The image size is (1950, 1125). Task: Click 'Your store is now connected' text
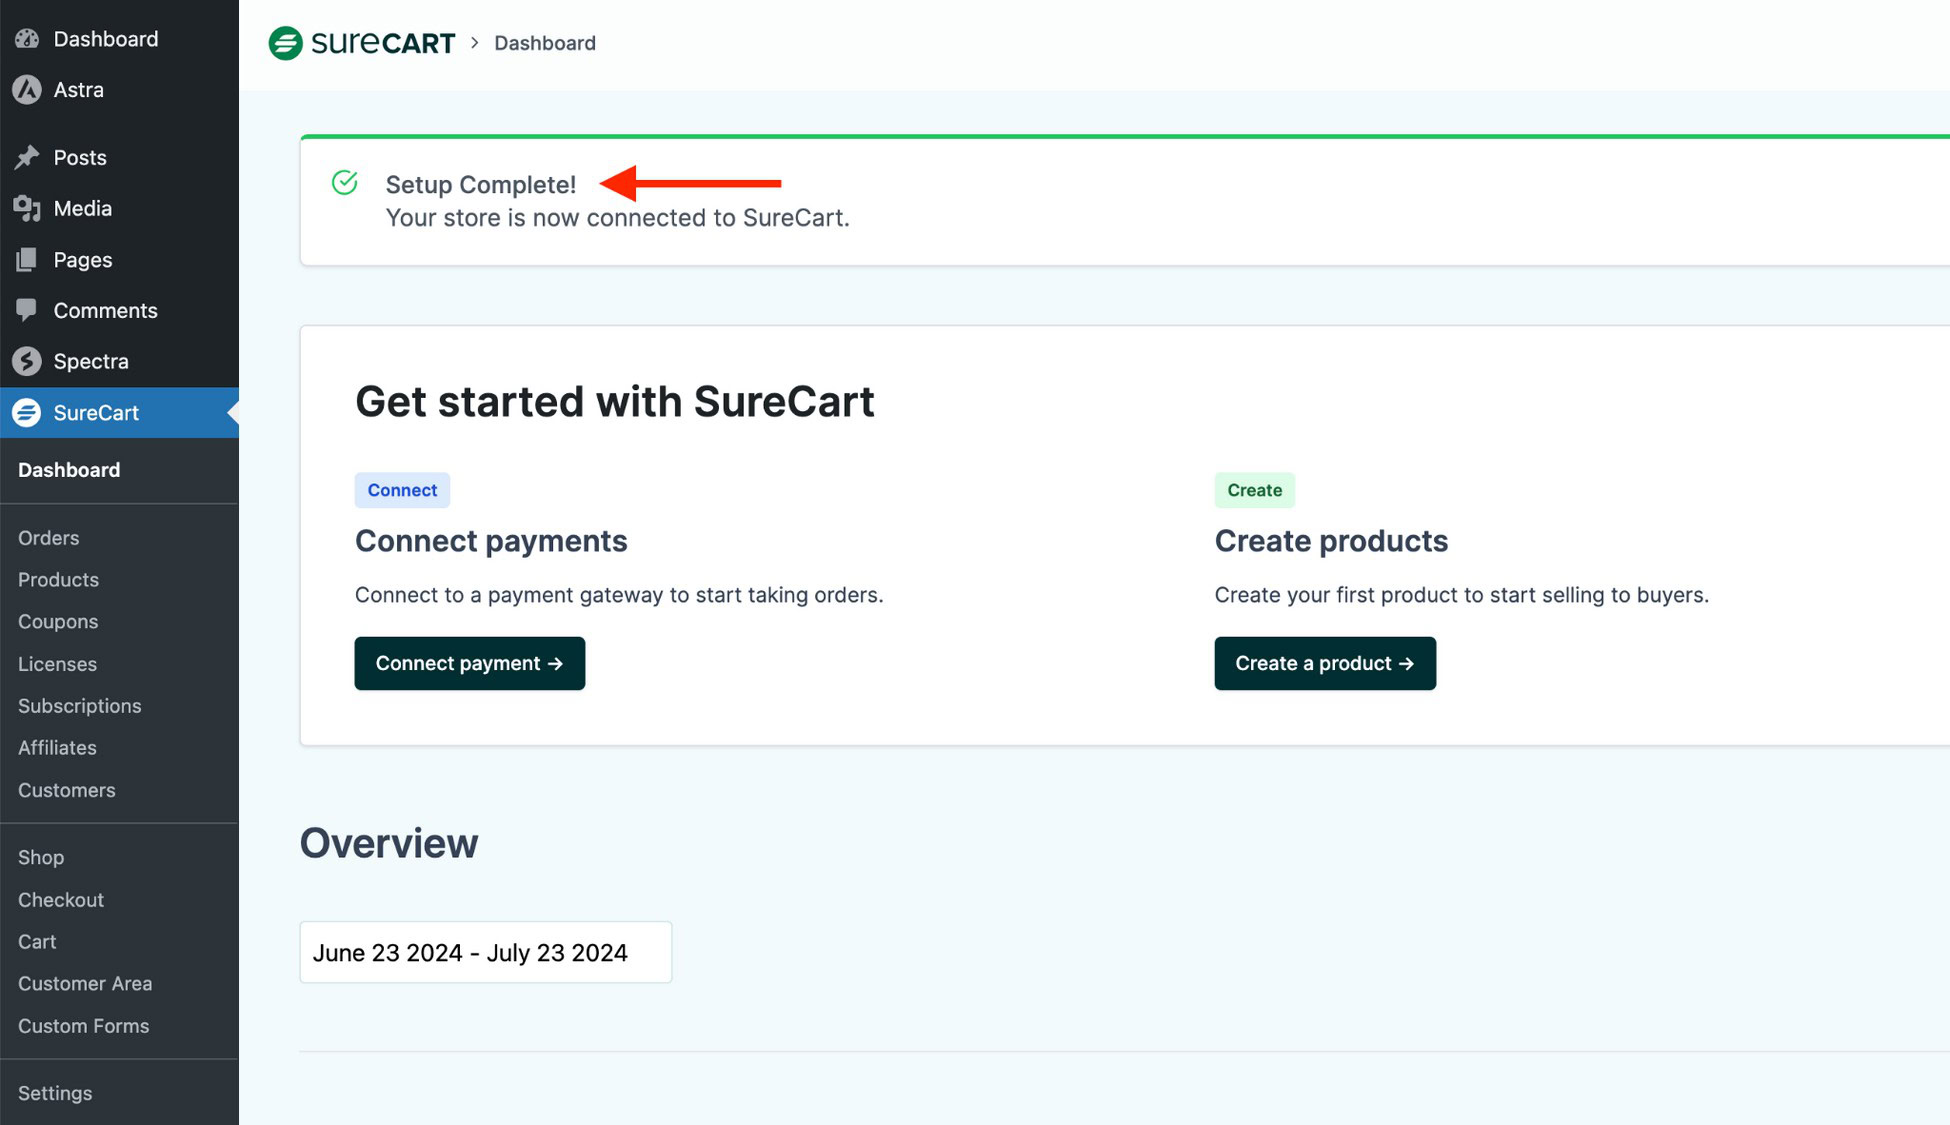[618, 218]
